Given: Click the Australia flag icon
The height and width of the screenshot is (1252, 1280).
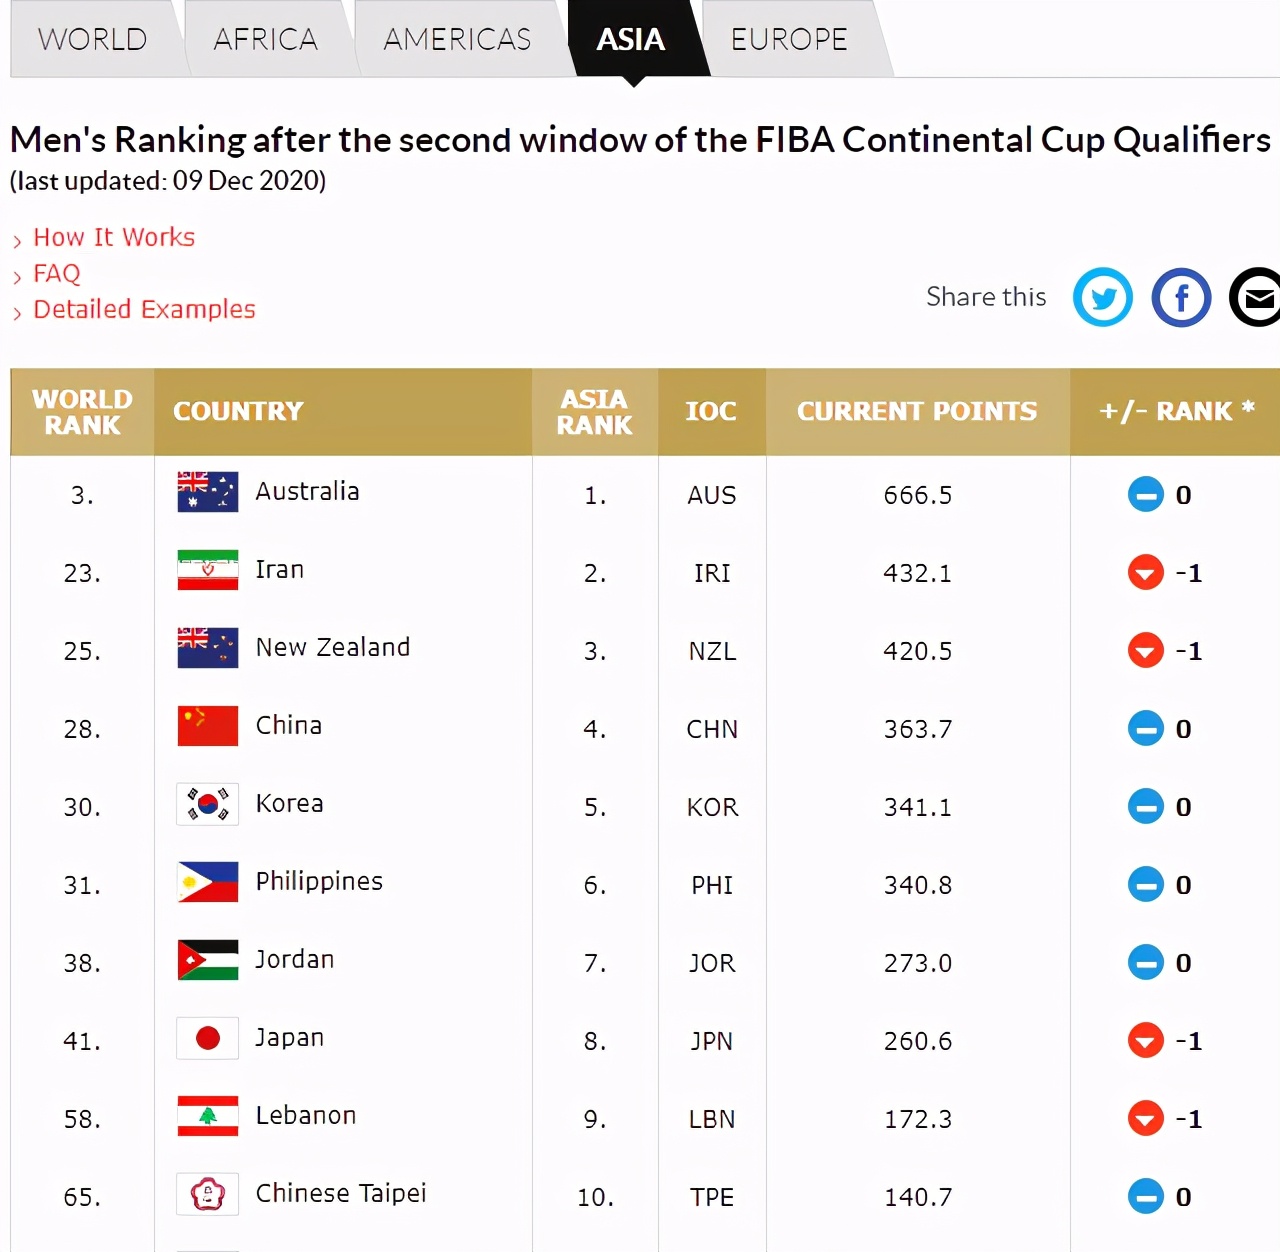Looking at the screenshot, I should (x=208, y=492).
